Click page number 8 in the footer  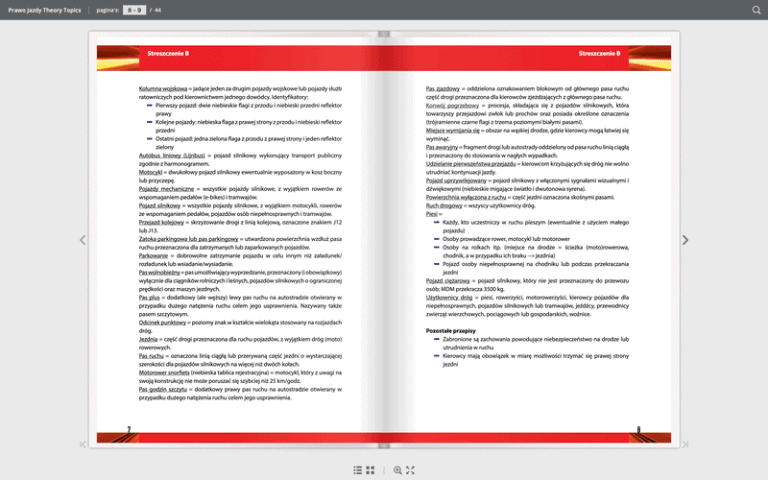pyautogui.click(x=639, y=431)
